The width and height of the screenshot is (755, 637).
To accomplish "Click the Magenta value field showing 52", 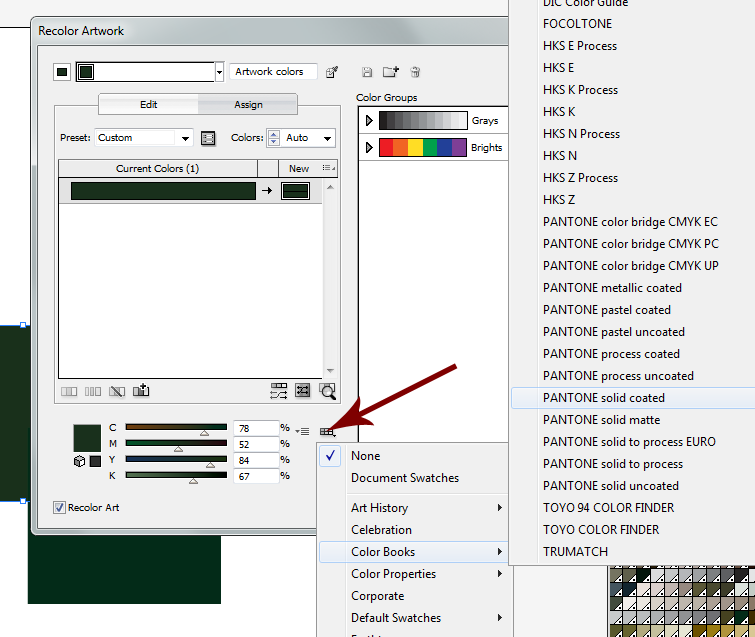I will pos(256,444).
